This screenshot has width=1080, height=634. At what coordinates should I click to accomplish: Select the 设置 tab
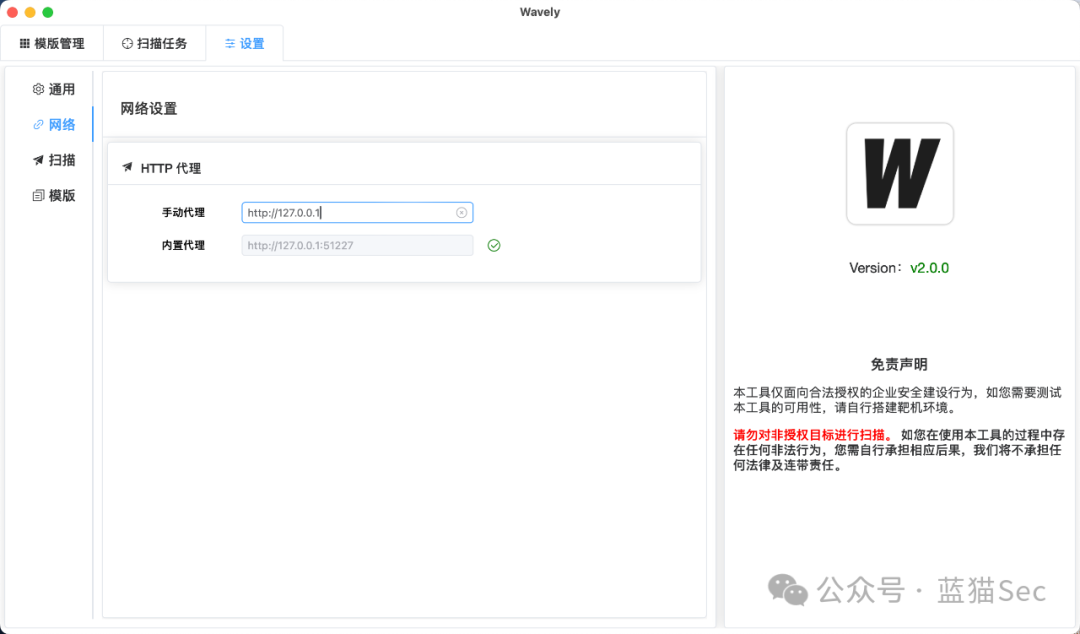tap(245, 43)
